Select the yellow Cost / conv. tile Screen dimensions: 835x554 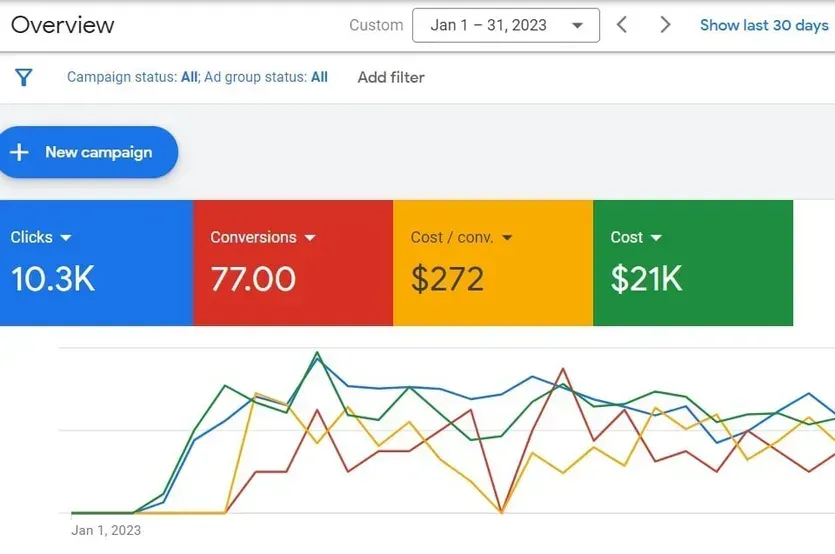point(493,263)
